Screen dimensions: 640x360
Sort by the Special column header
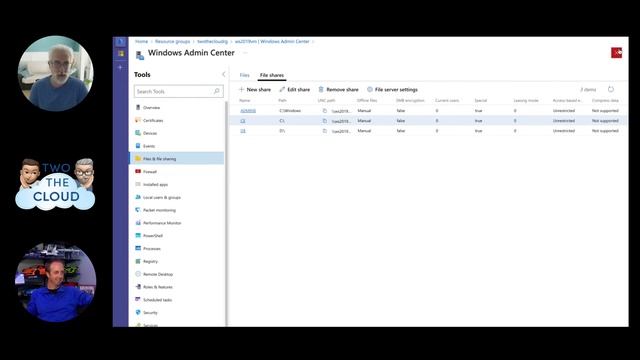[480, 100]
